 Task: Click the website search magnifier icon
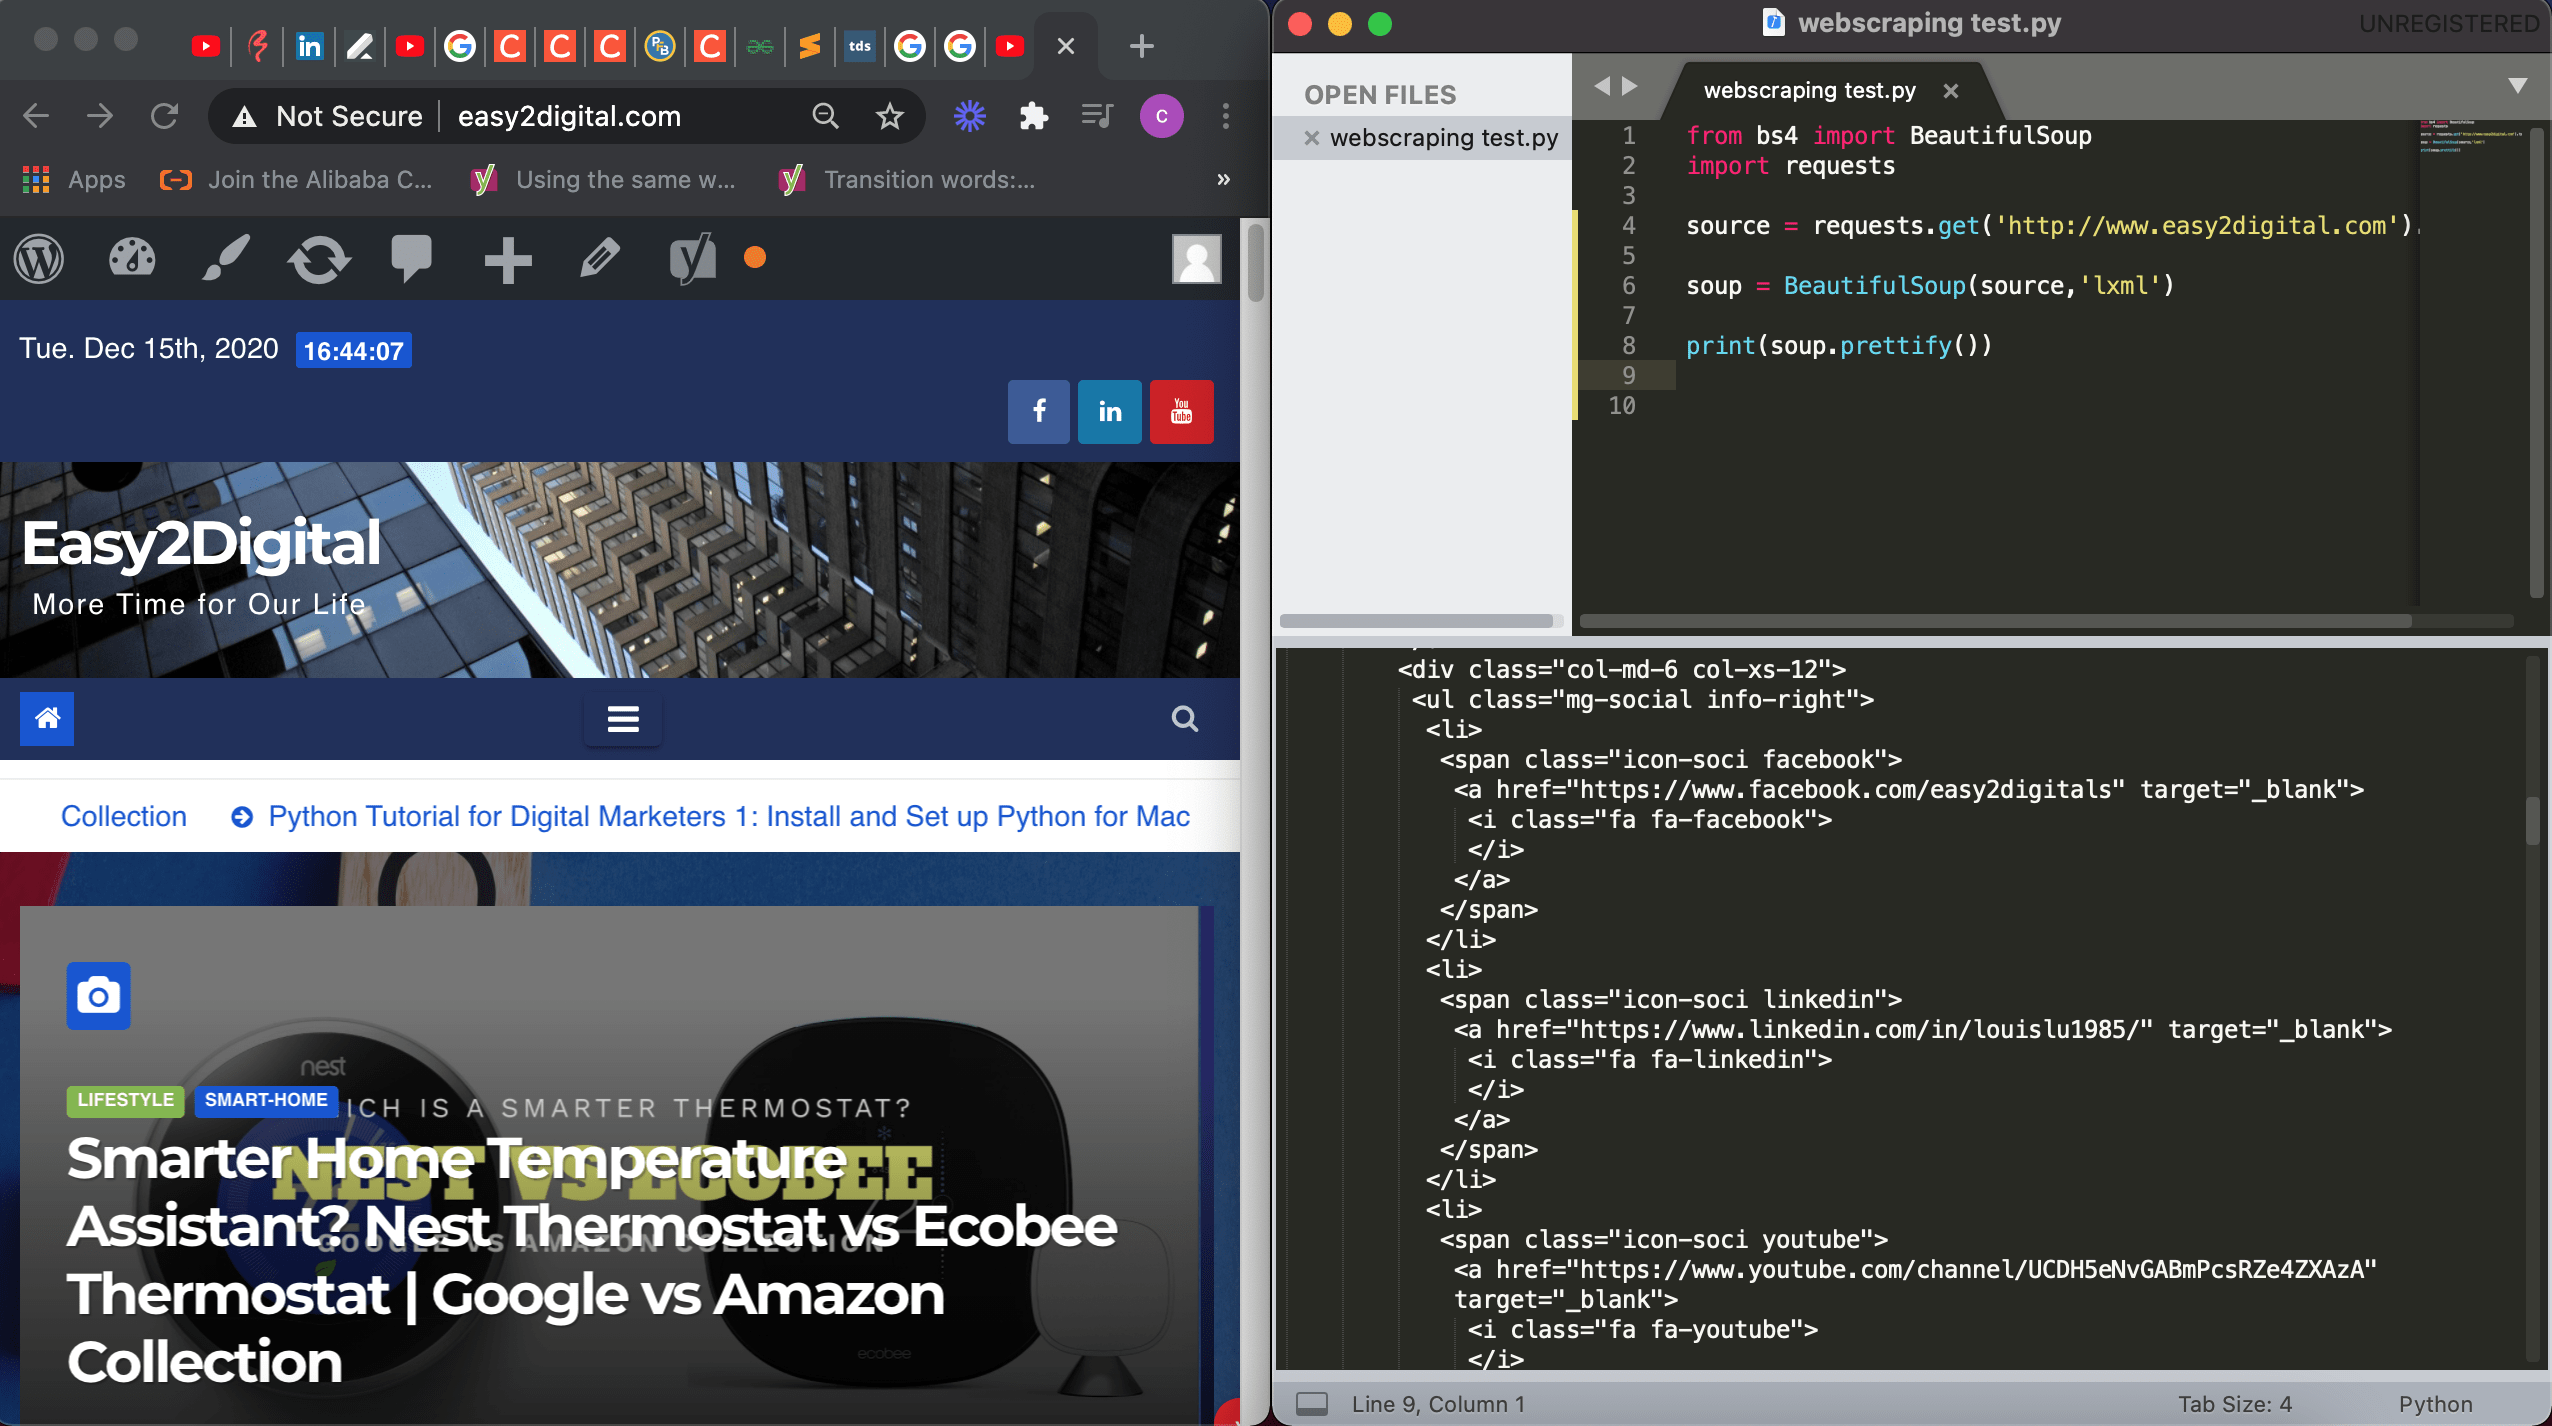pos(1185,719)
